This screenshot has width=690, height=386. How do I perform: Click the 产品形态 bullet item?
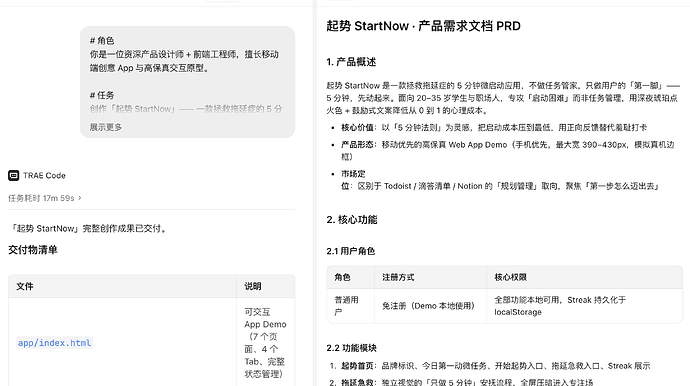[x=507, y=151]
